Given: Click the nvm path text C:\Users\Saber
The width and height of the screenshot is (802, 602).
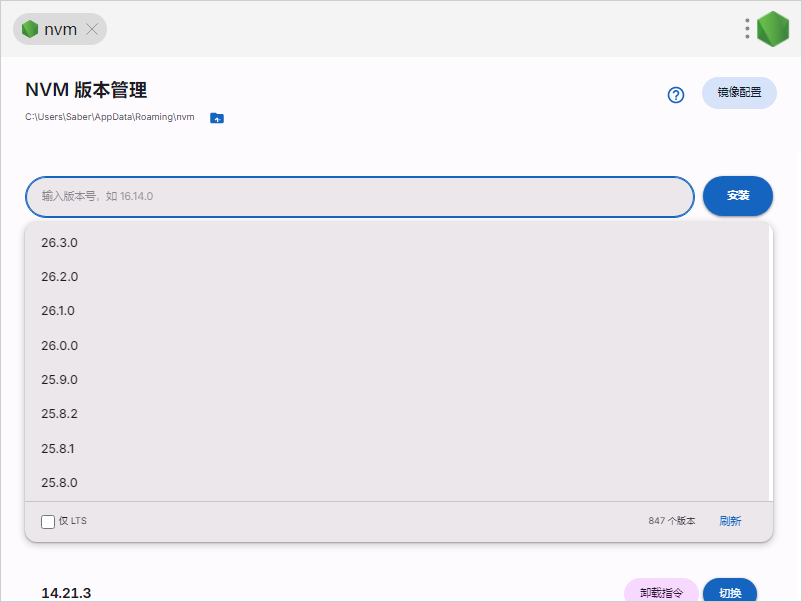Looking at the screenshot, I should (x=109, y=117).
